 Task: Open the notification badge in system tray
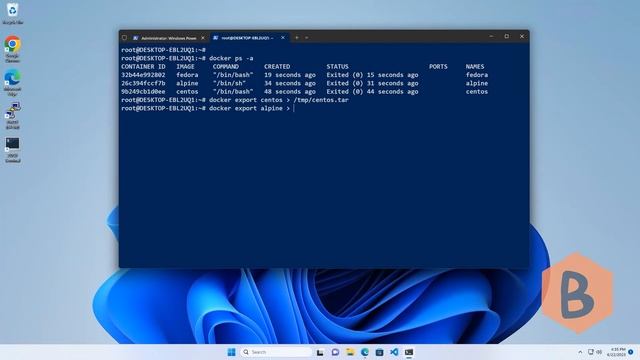point(631,352)
